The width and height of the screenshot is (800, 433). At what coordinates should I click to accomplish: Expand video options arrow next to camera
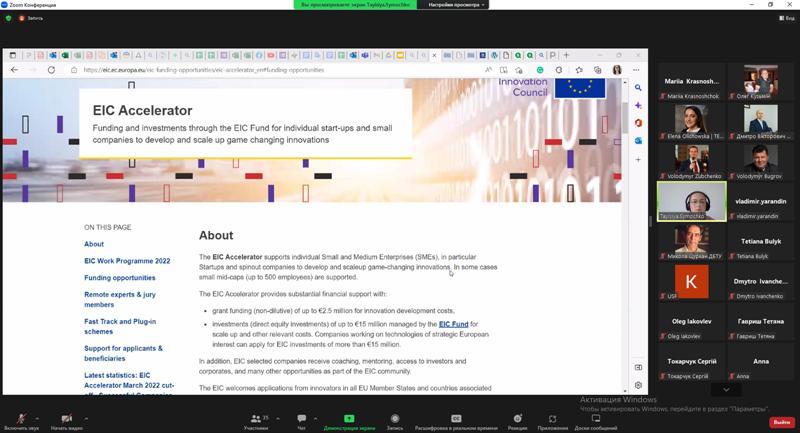(86, 419)
